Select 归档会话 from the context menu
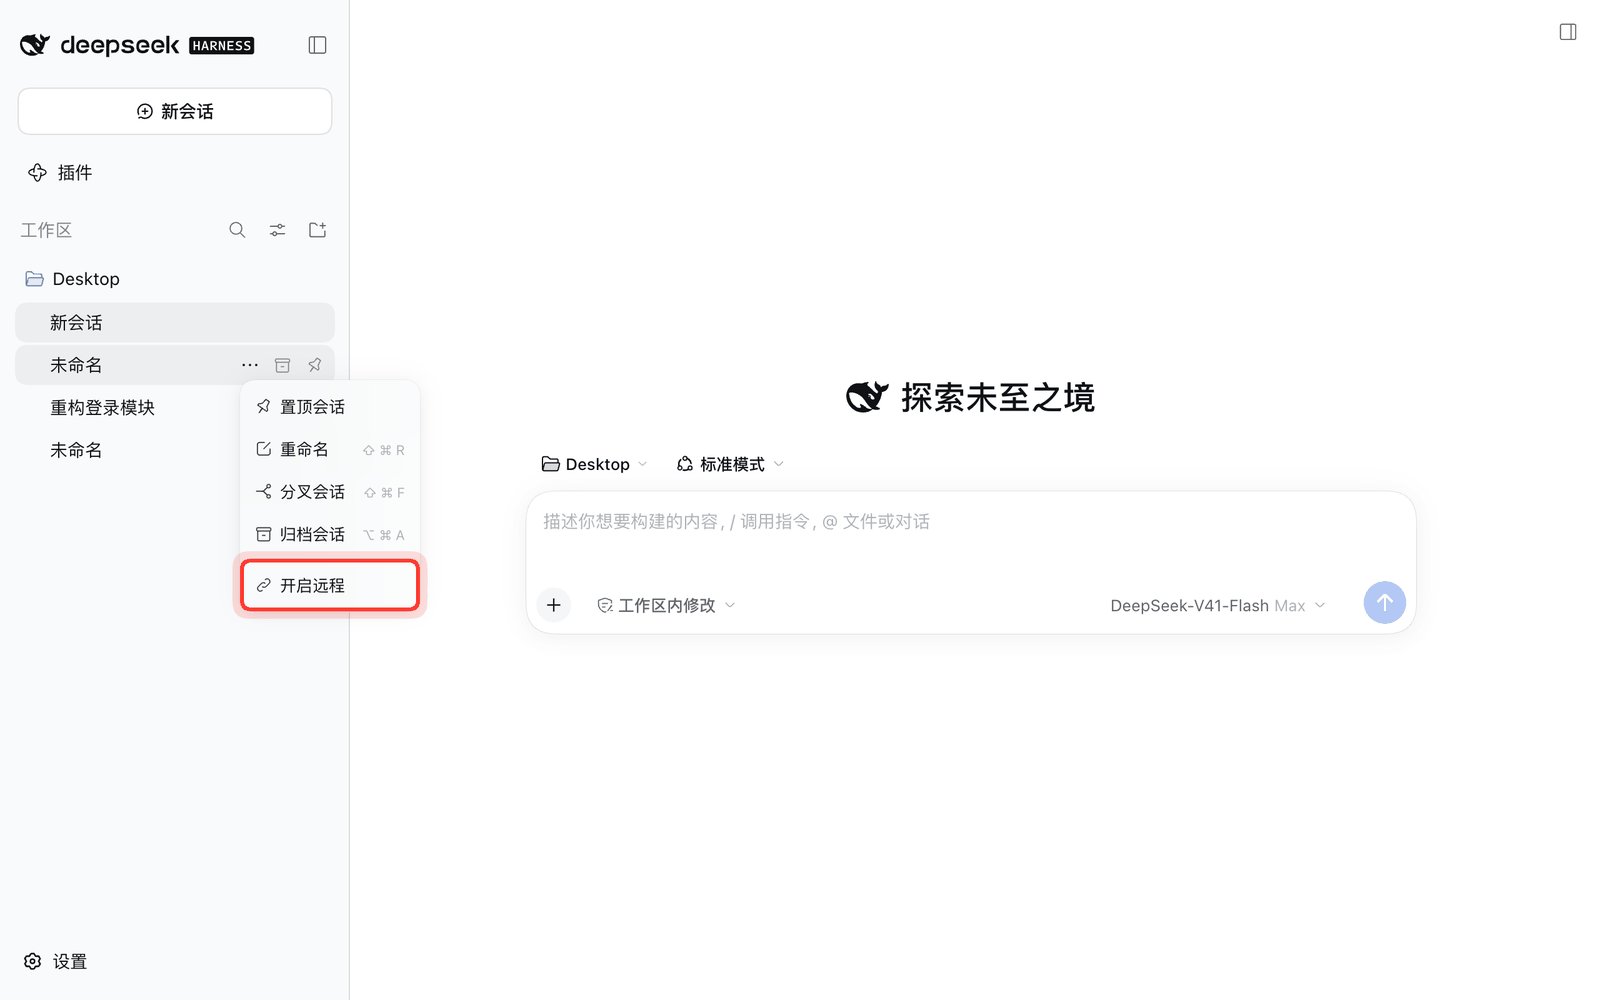1600x1000 pixels. [330, 535]
